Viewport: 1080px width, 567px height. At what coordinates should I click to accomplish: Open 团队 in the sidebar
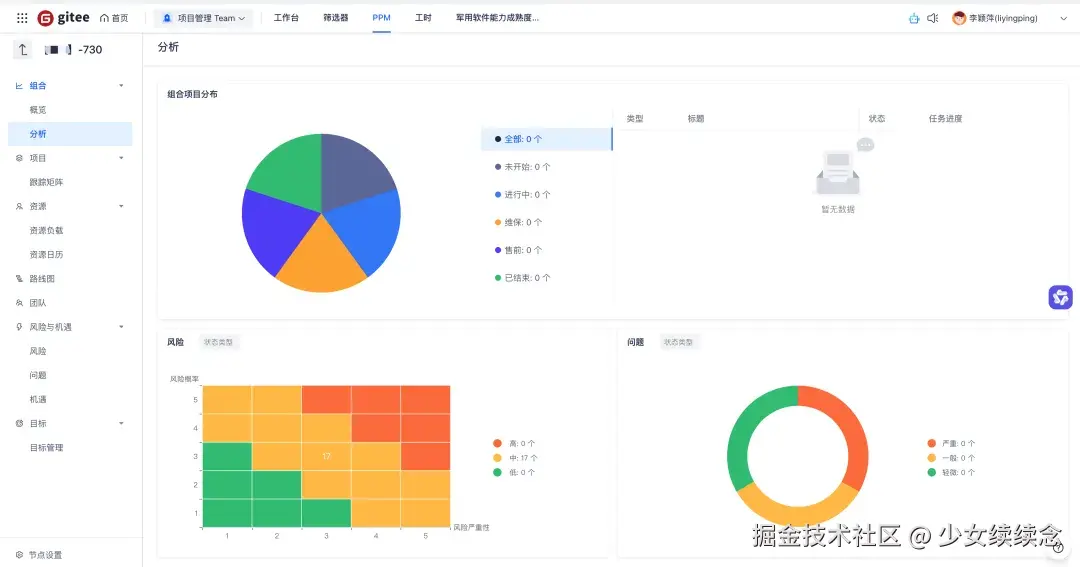(x=38, y=302)
